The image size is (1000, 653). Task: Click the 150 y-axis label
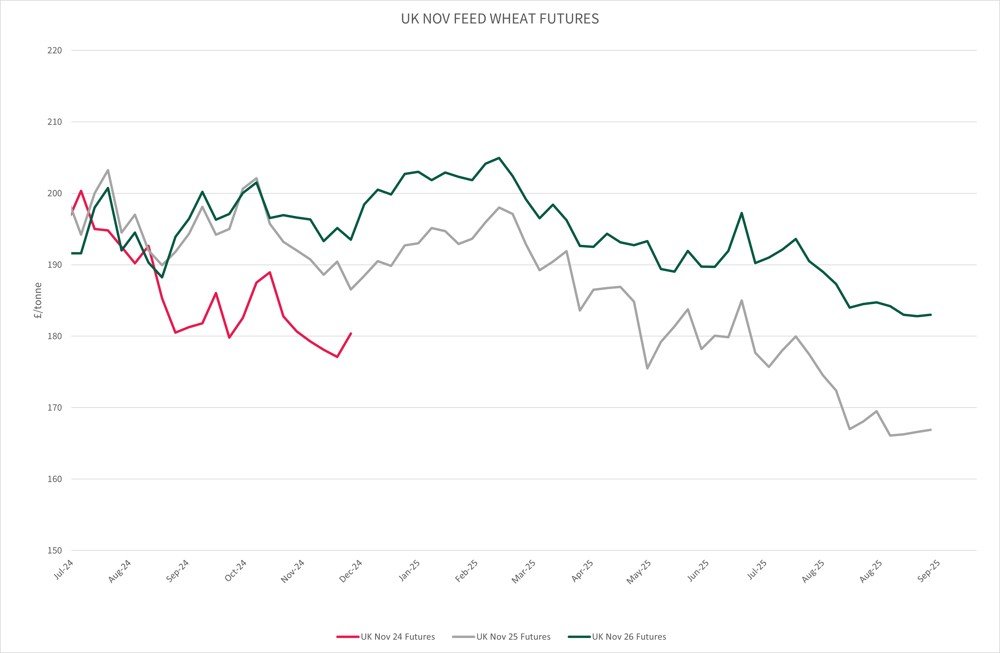point(55,551)
